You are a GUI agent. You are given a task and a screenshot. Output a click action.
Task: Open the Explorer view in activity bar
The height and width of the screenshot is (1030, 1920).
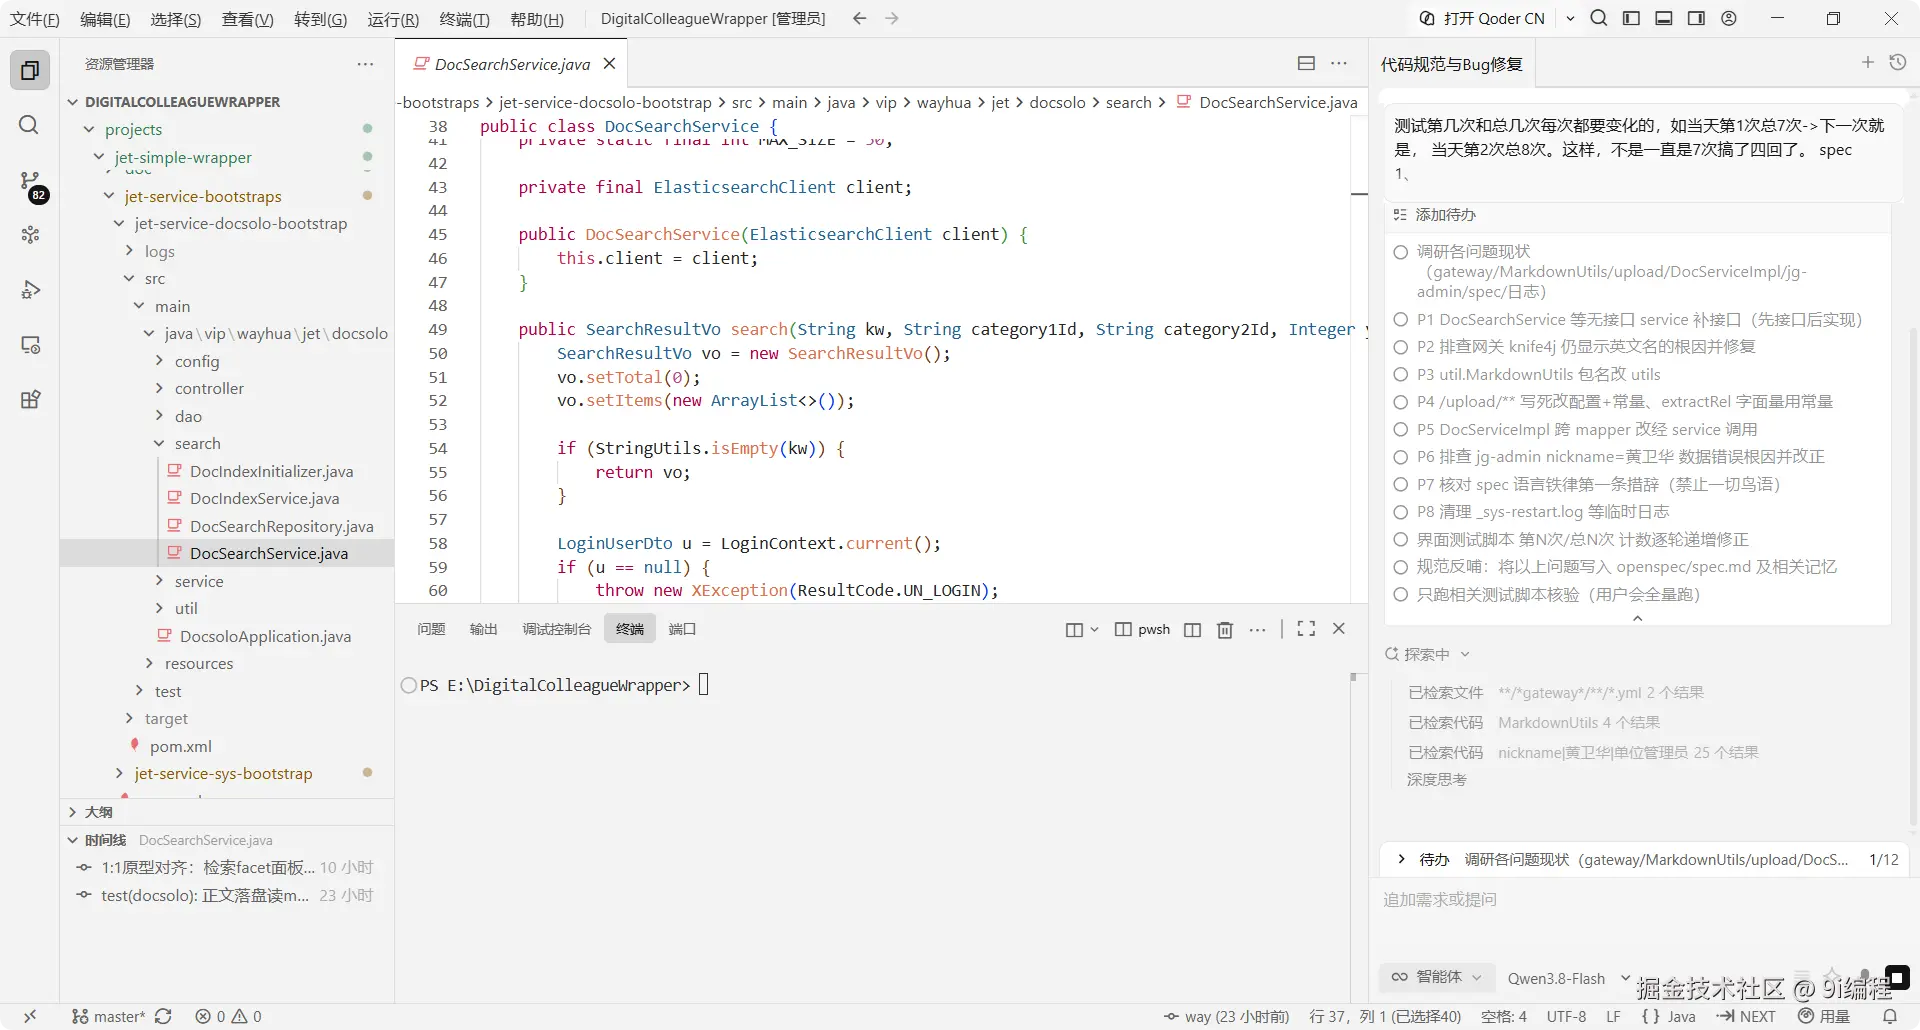[x=30, y=70]
